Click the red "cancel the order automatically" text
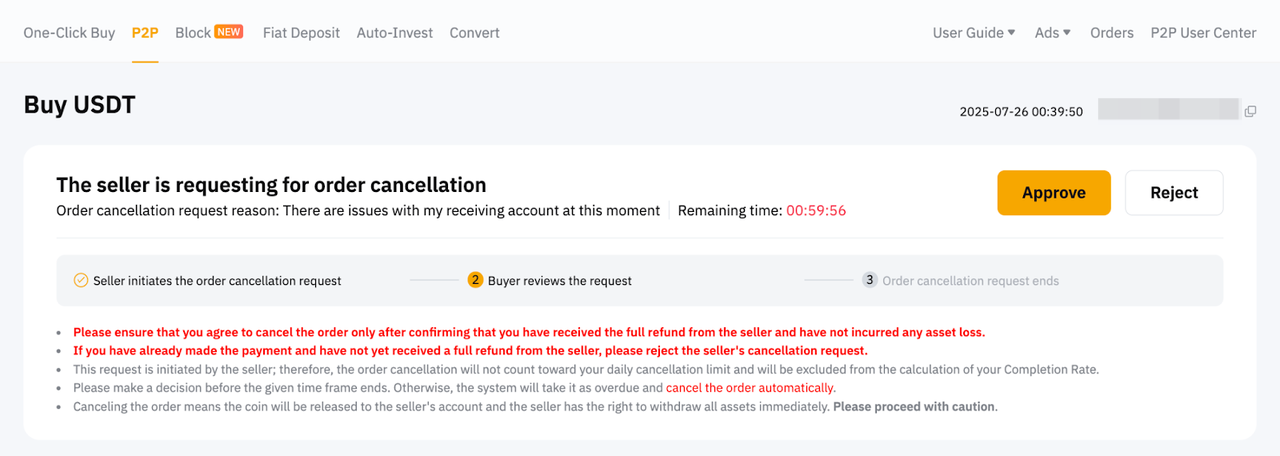This screenshot has height=456, width=1280. coord(750,388)
